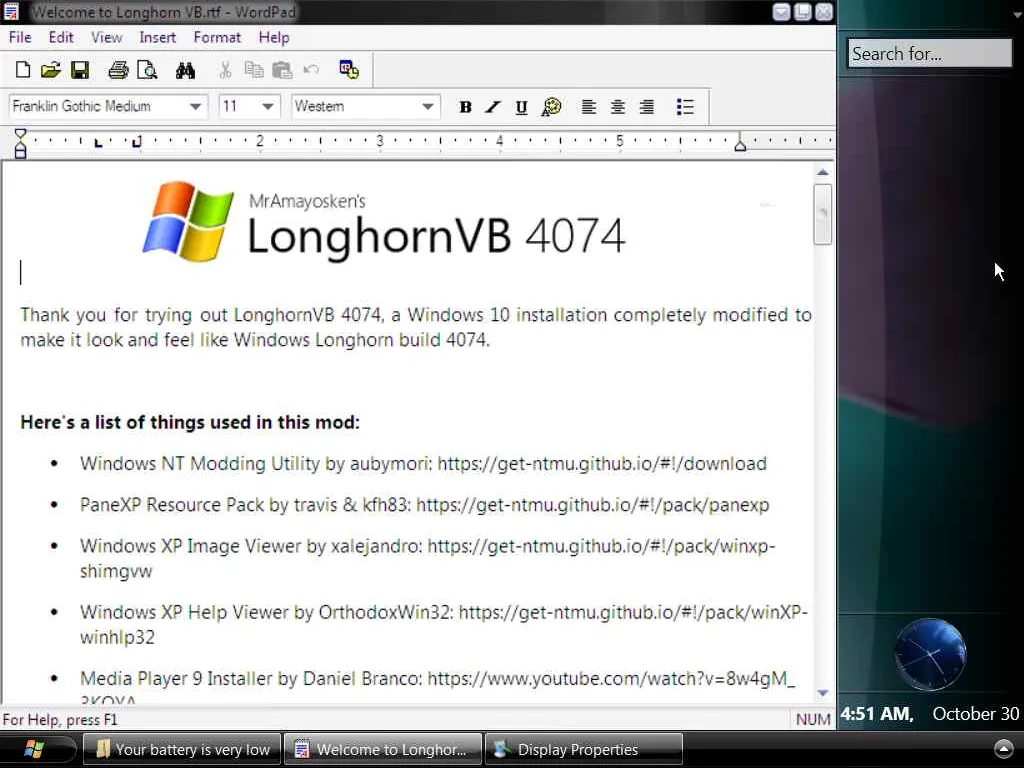Insert Date/Time using toolbar icon
1024x768 pixels.
click(x=349, y=69)
